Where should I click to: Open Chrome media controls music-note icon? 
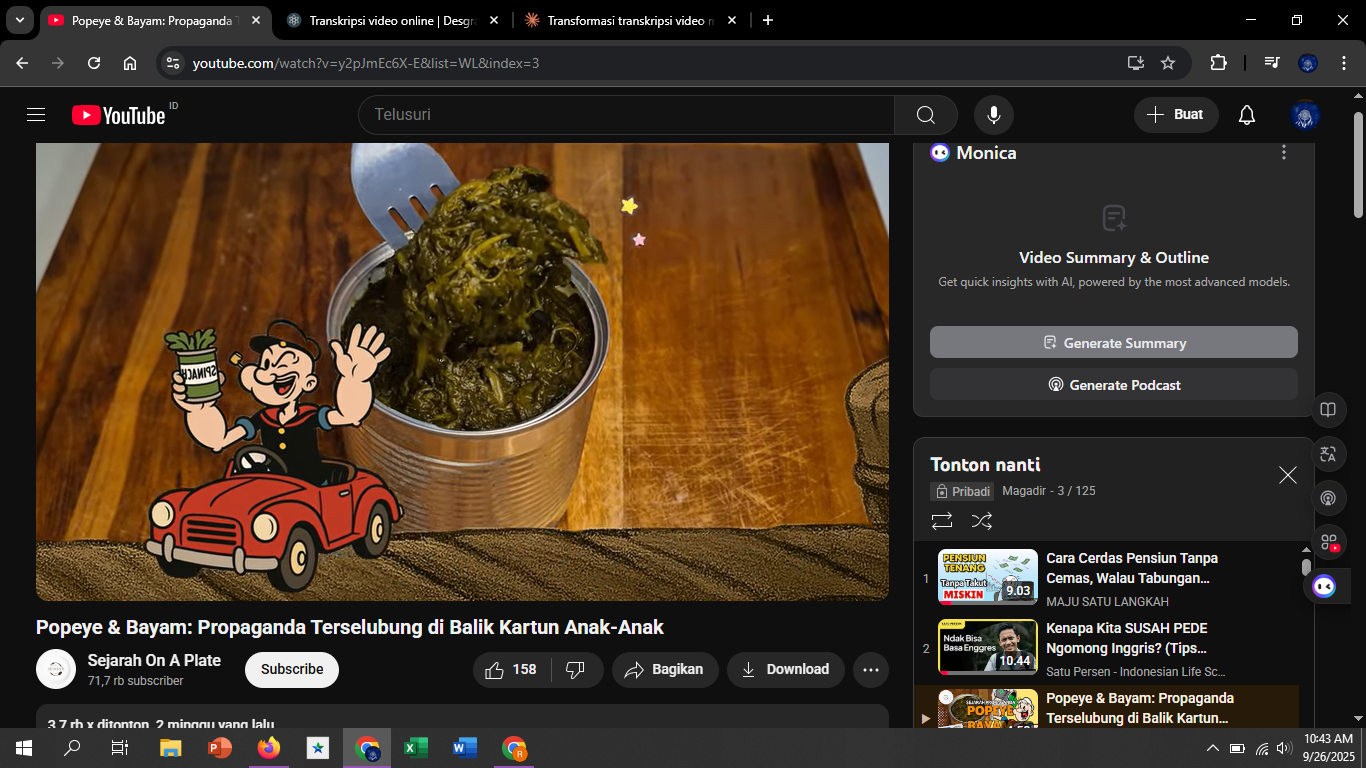[x=1272, y=63]
